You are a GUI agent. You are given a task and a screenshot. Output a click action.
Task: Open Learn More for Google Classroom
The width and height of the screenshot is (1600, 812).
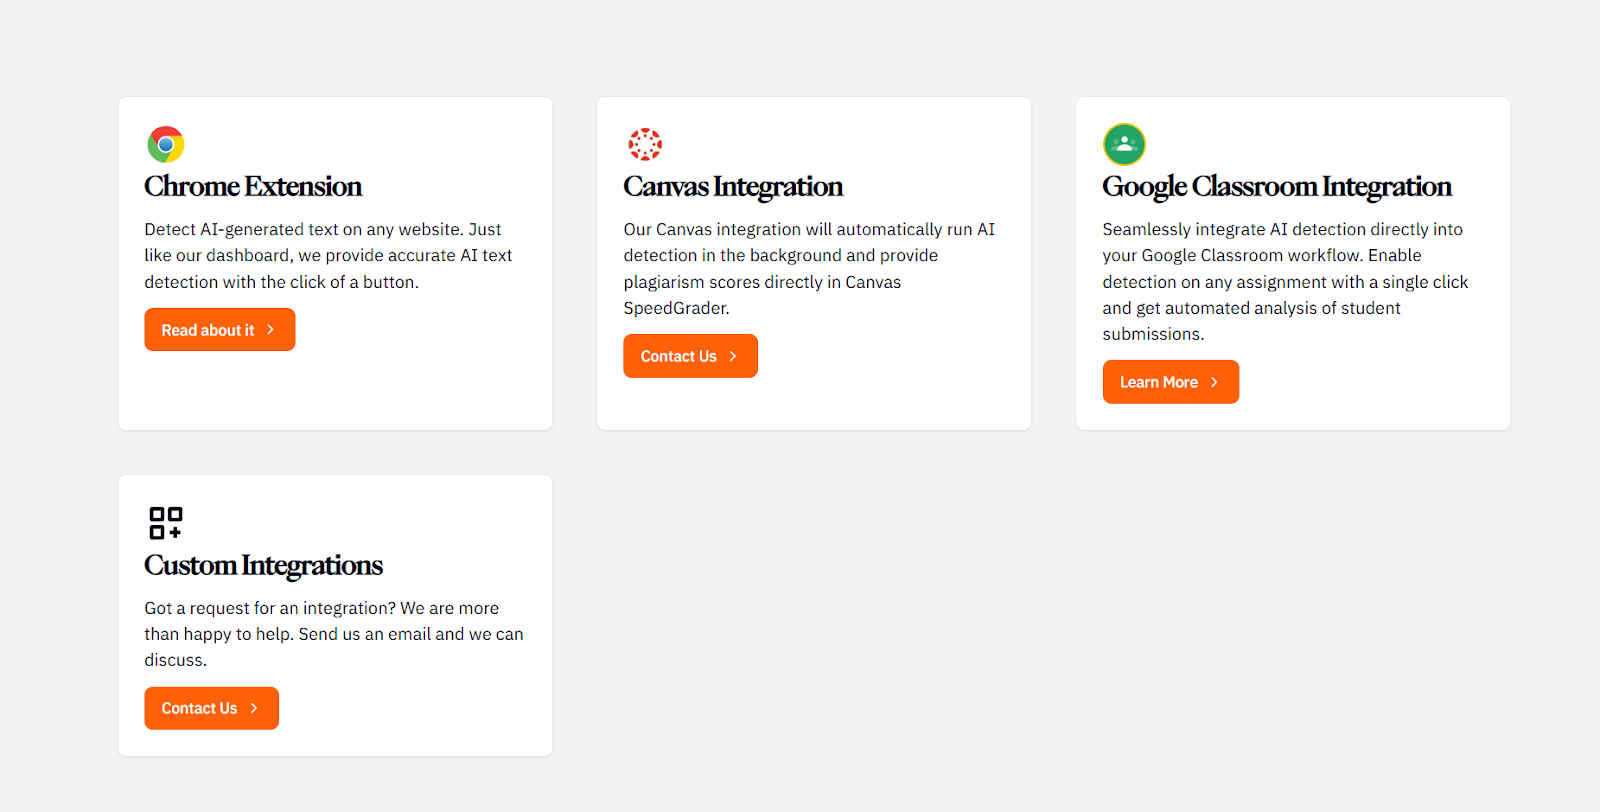pos(1159,382)
